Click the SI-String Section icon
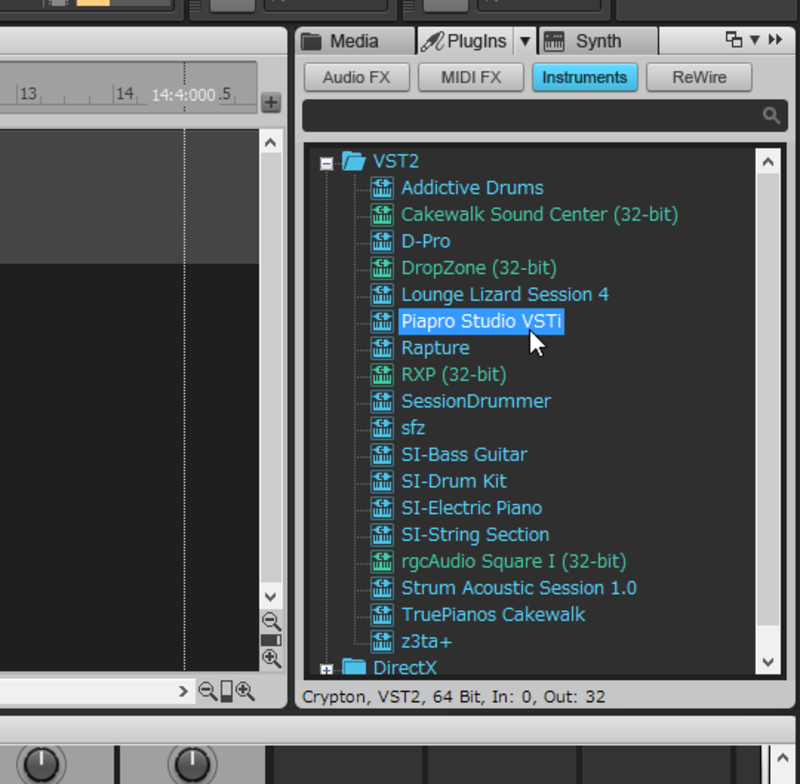This screenshot has width=800, height=784. point(382,534)
